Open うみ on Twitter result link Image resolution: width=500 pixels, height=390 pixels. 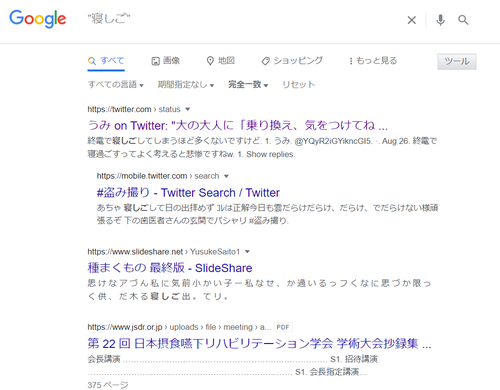pos(238,126)
